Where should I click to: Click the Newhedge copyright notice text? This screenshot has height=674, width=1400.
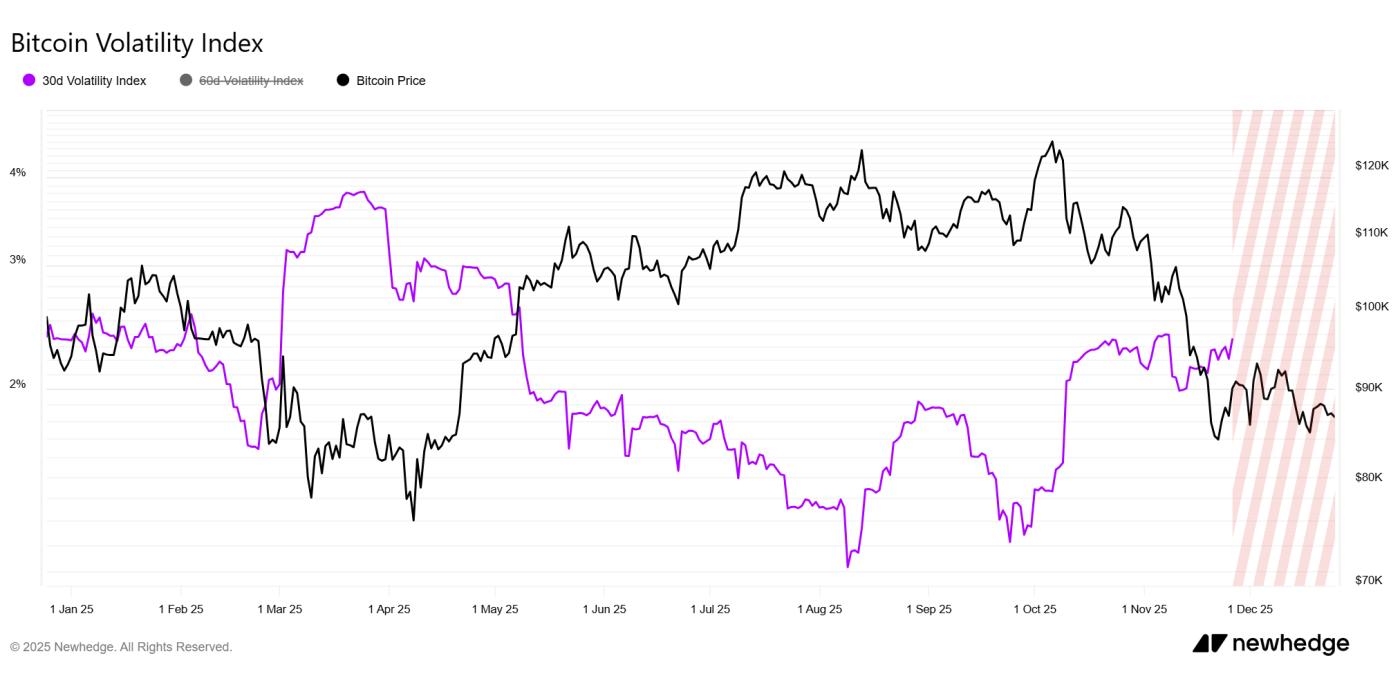121,647
